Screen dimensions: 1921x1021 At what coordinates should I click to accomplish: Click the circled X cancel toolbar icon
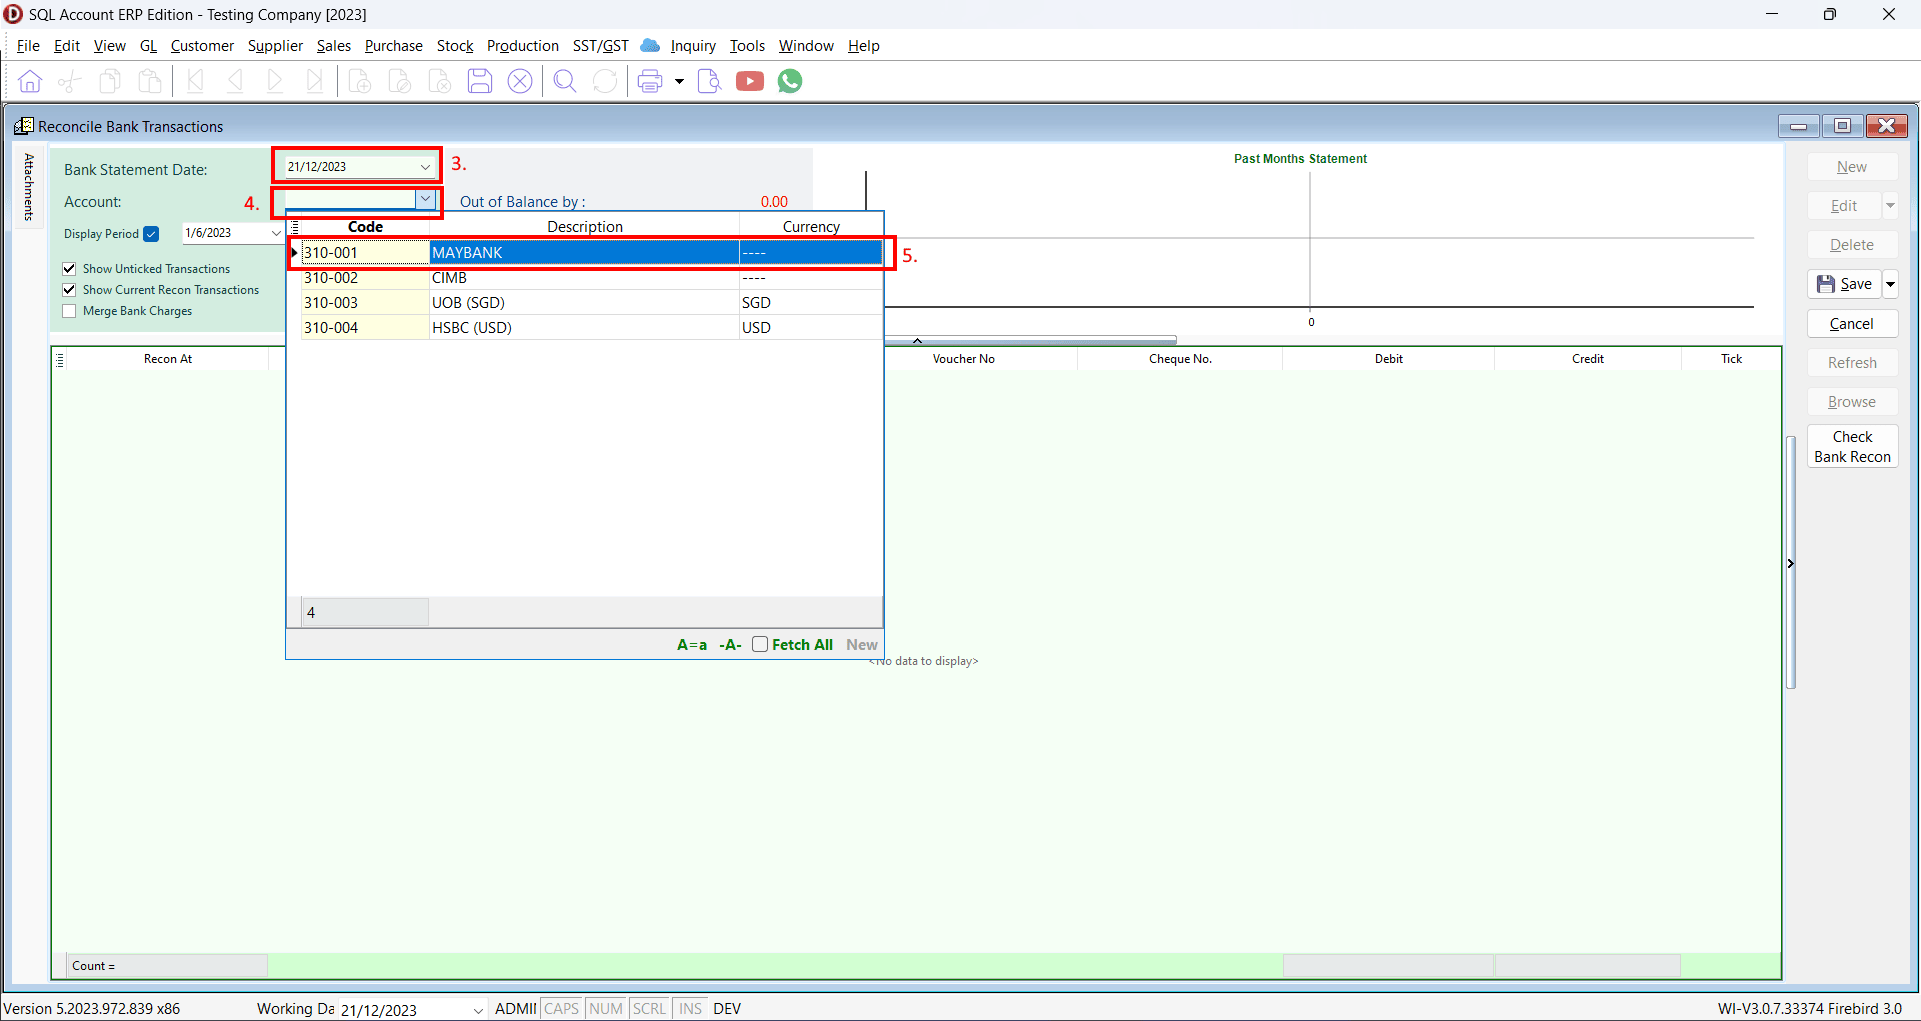[x=520, y=82]
